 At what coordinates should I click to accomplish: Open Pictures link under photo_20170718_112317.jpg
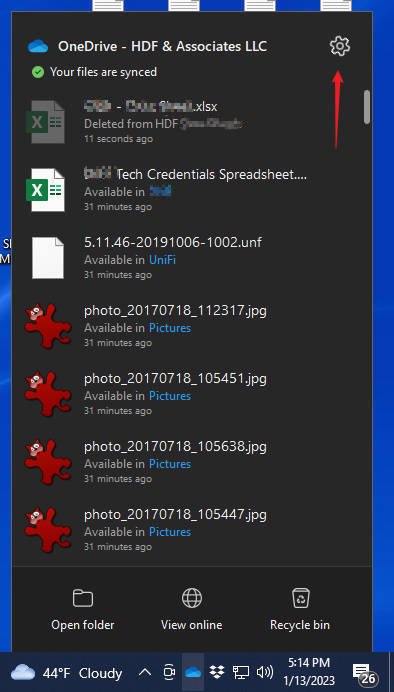[170, 328]
